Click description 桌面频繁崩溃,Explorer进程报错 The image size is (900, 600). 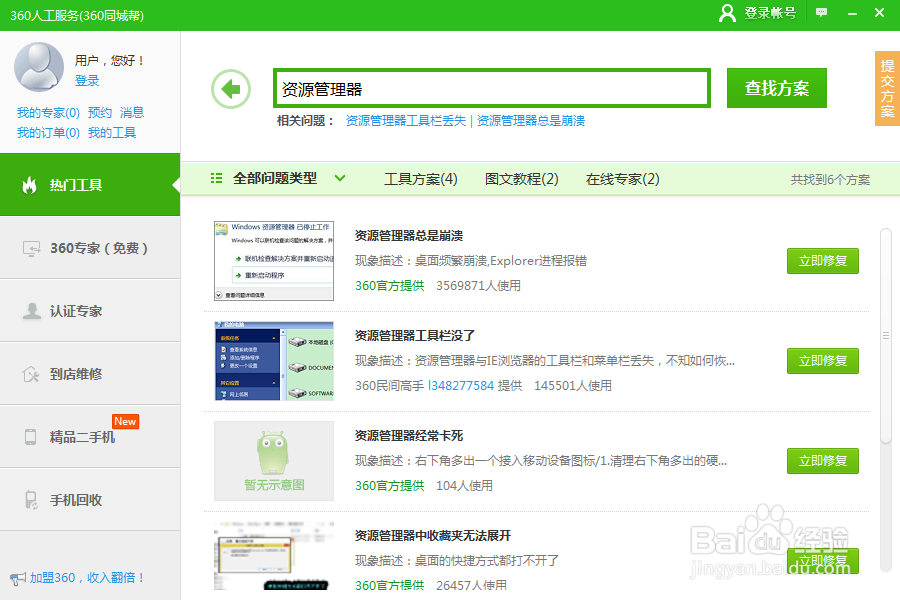click(x=501, y=261)
